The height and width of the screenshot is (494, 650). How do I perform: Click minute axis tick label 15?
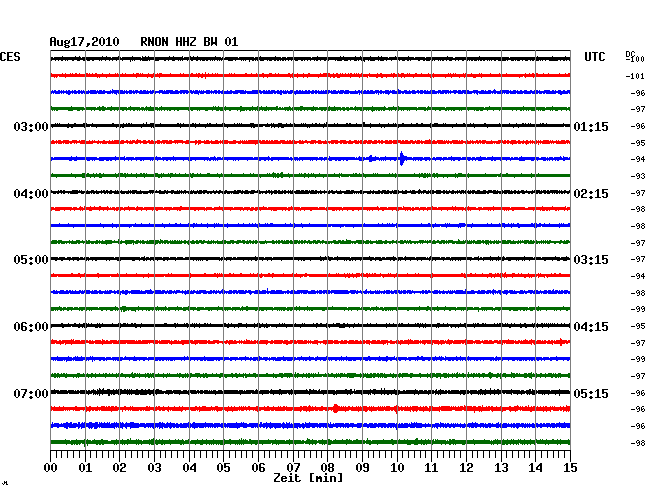click(x=570, y=468)
